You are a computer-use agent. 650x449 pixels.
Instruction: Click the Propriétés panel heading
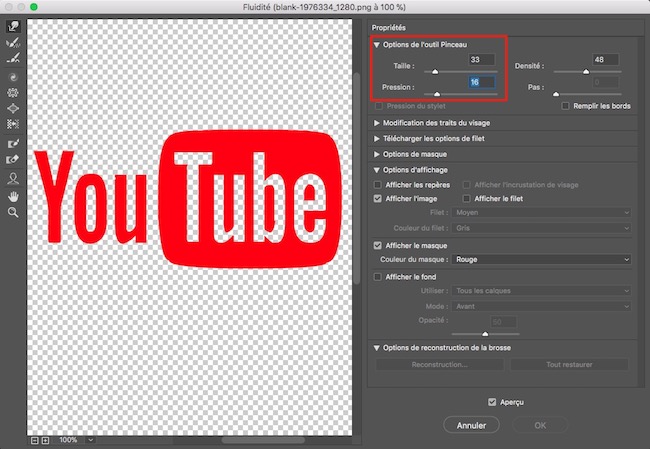[388, 28]
